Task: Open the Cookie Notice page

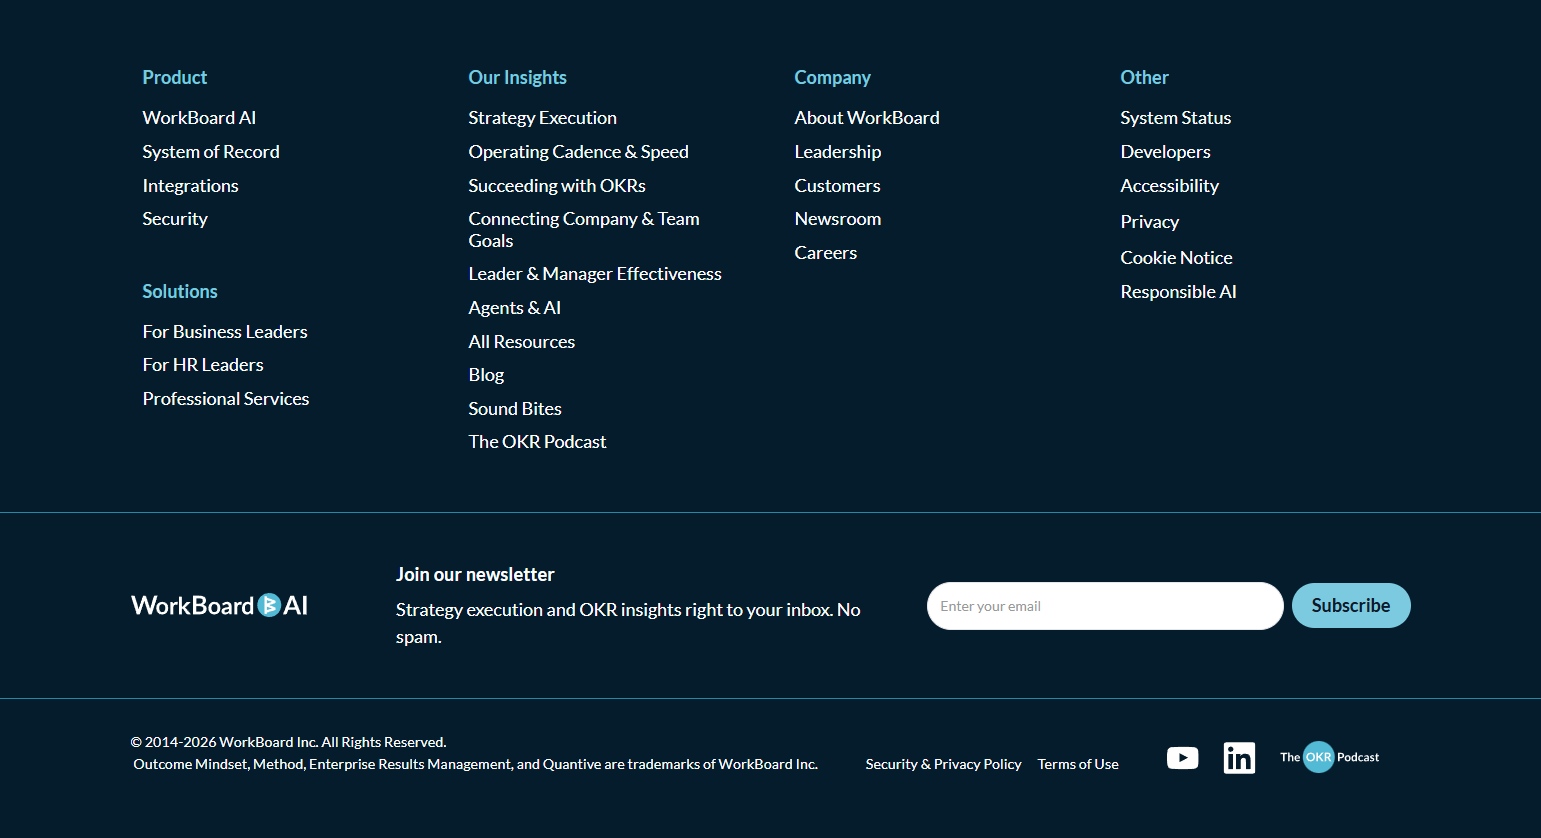Action: (x=1176, y=257)
